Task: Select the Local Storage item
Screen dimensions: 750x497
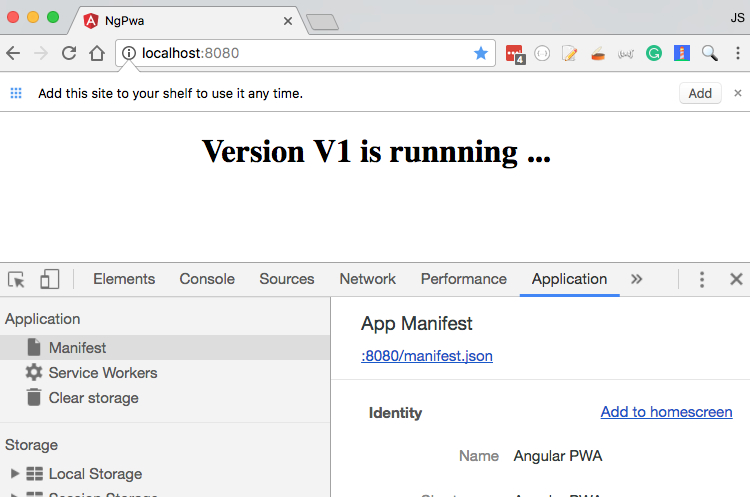Action: [x=95, y=474]
